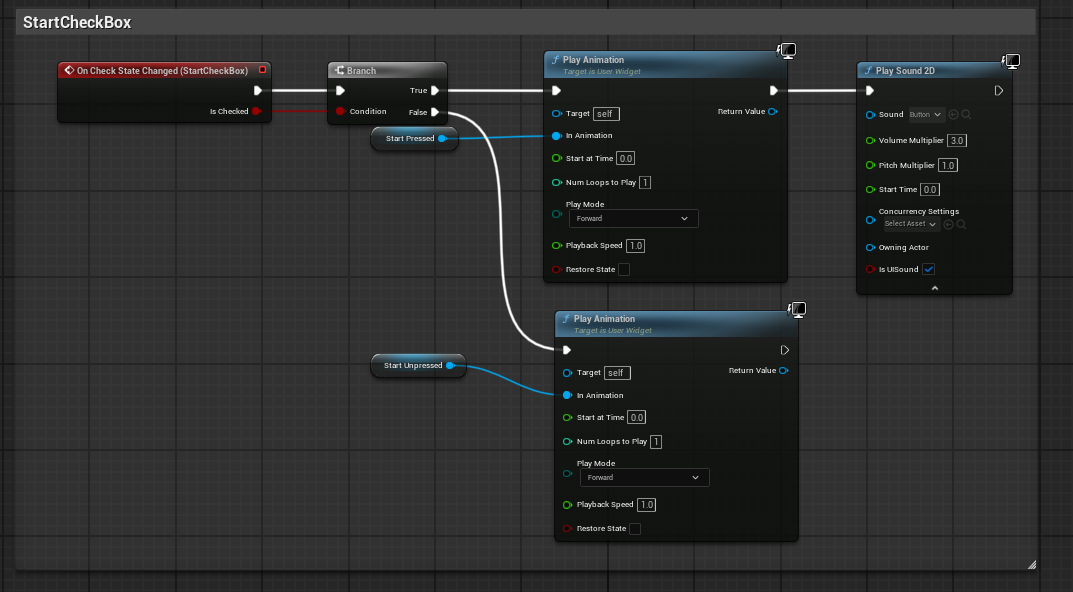Click Play Sound 2D output exec pin
Image resolution: width=1073 pixels, height=592 pixels.
[999, 90]
